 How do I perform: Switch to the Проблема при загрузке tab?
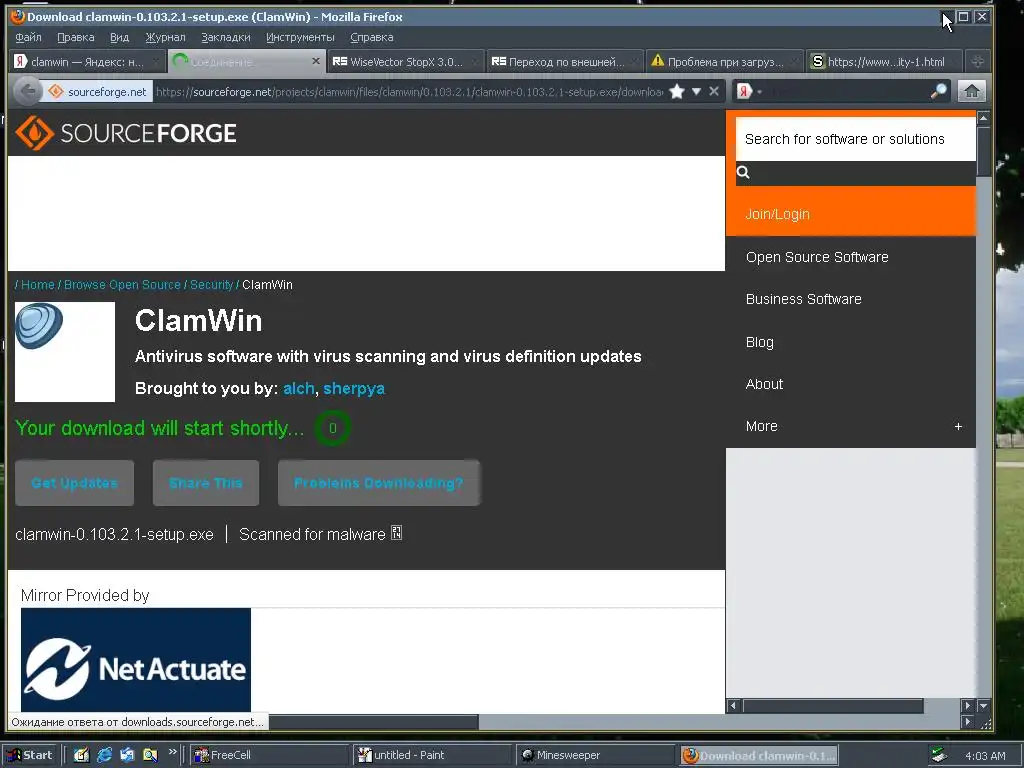pos(724,61)
